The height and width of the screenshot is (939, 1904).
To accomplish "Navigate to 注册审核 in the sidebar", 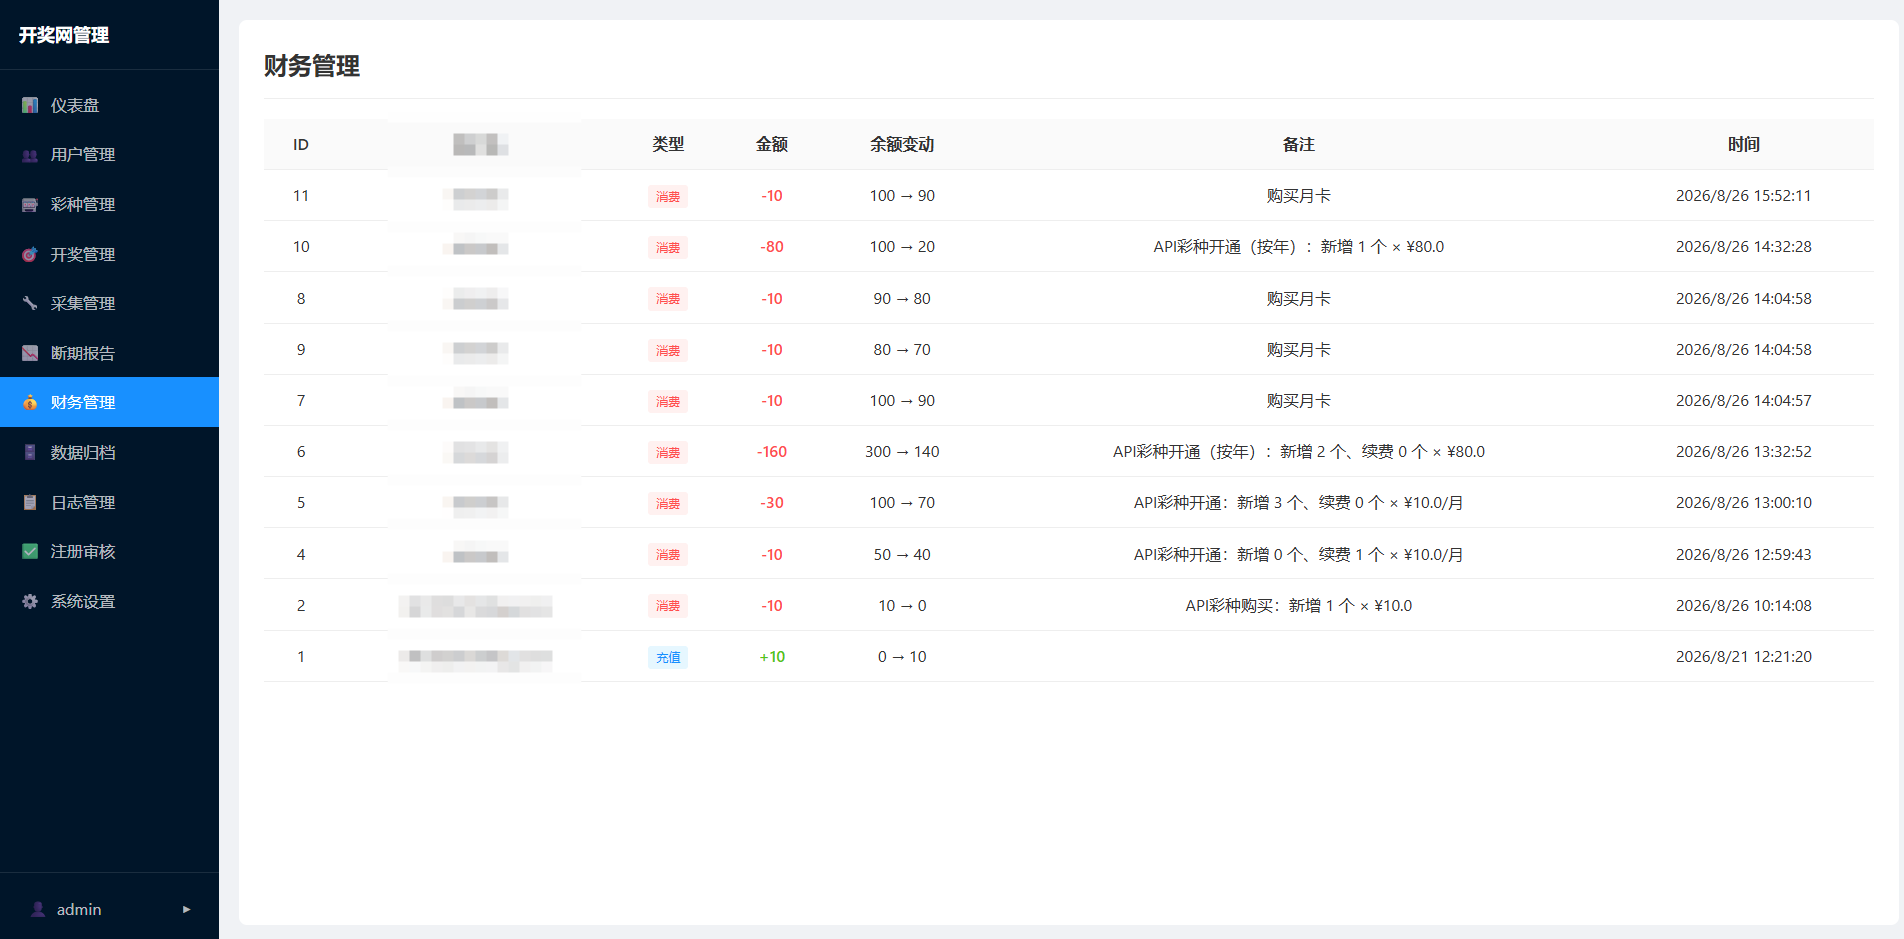I will pyautogui.click(x=109, y=551).
